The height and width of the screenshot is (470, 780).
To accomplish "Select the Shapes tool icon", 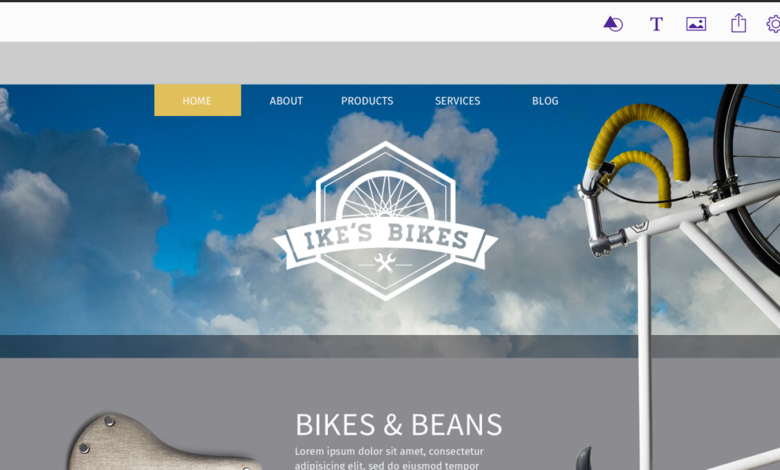I will pos(613,23).
